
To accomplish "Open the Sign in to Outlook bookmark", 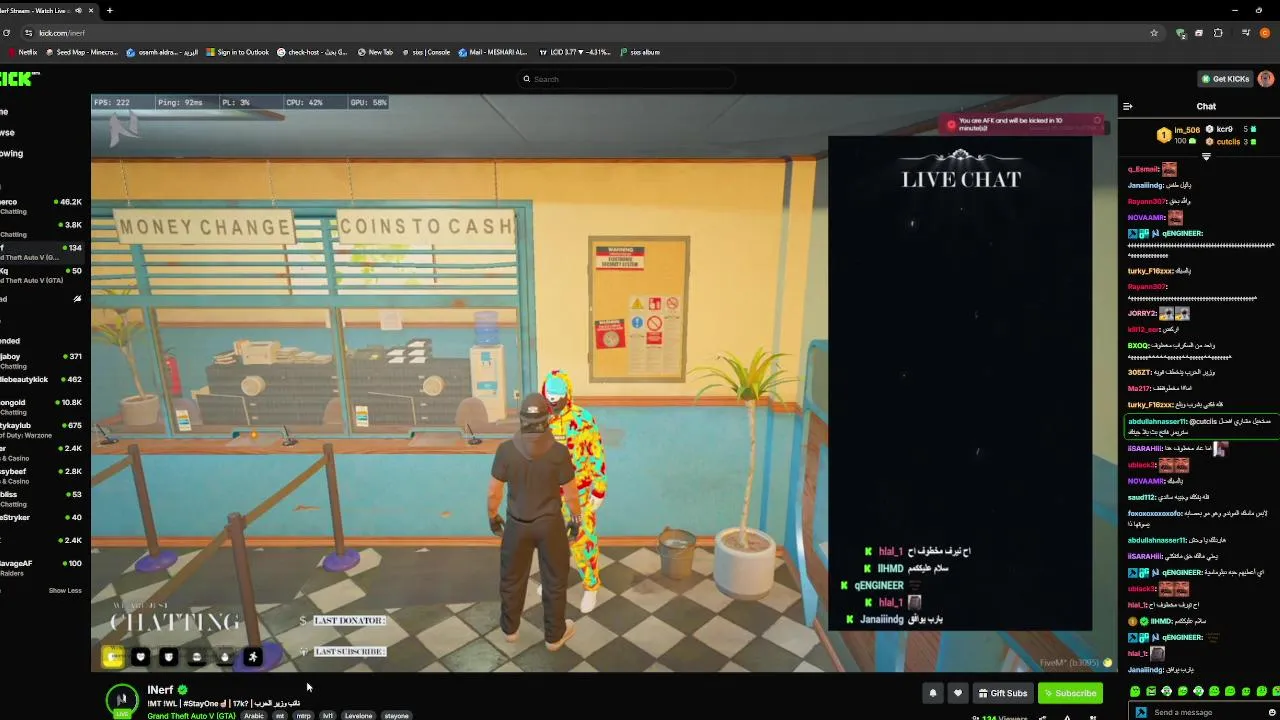I will [x=237, y=52].
